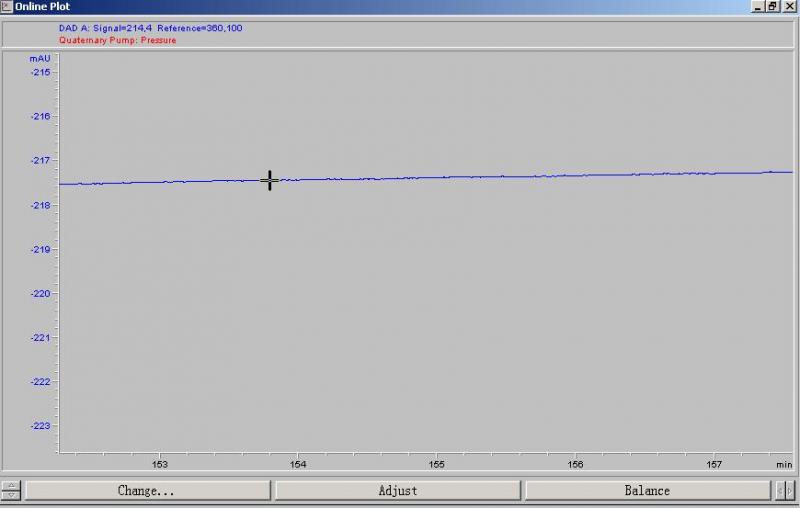Image resolution: width=800 pixels, height=508 pixels.
Task: Click the min time unit label
Action: (x=784, y=465)
